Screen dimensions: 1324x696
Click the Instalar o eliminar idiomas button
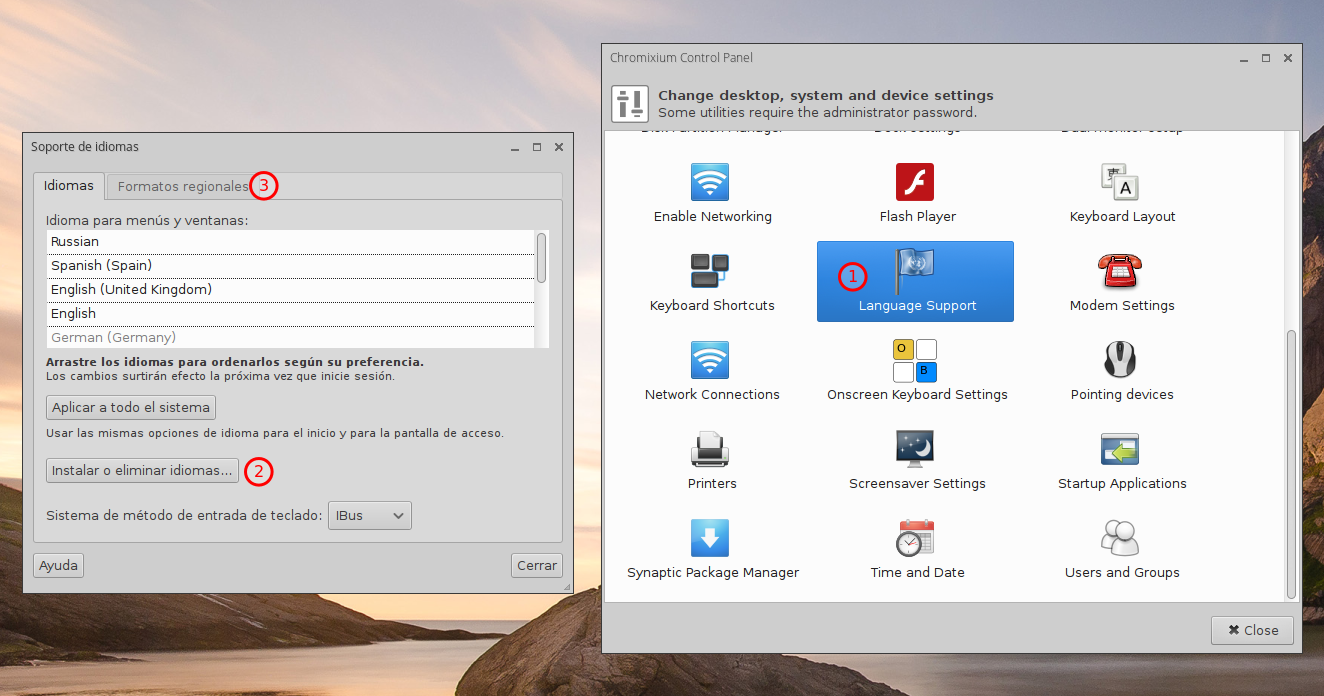(x=142, y=470)
